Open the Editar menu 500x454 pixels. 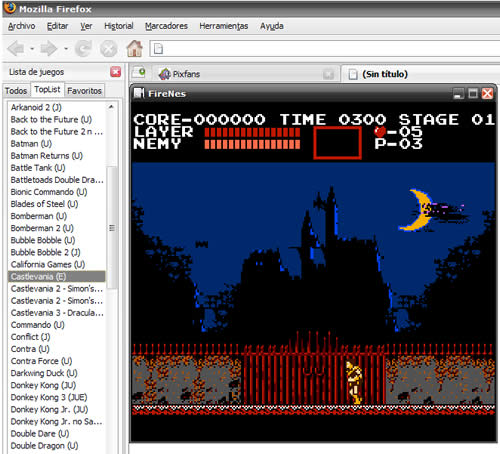(x=57, y=26)
